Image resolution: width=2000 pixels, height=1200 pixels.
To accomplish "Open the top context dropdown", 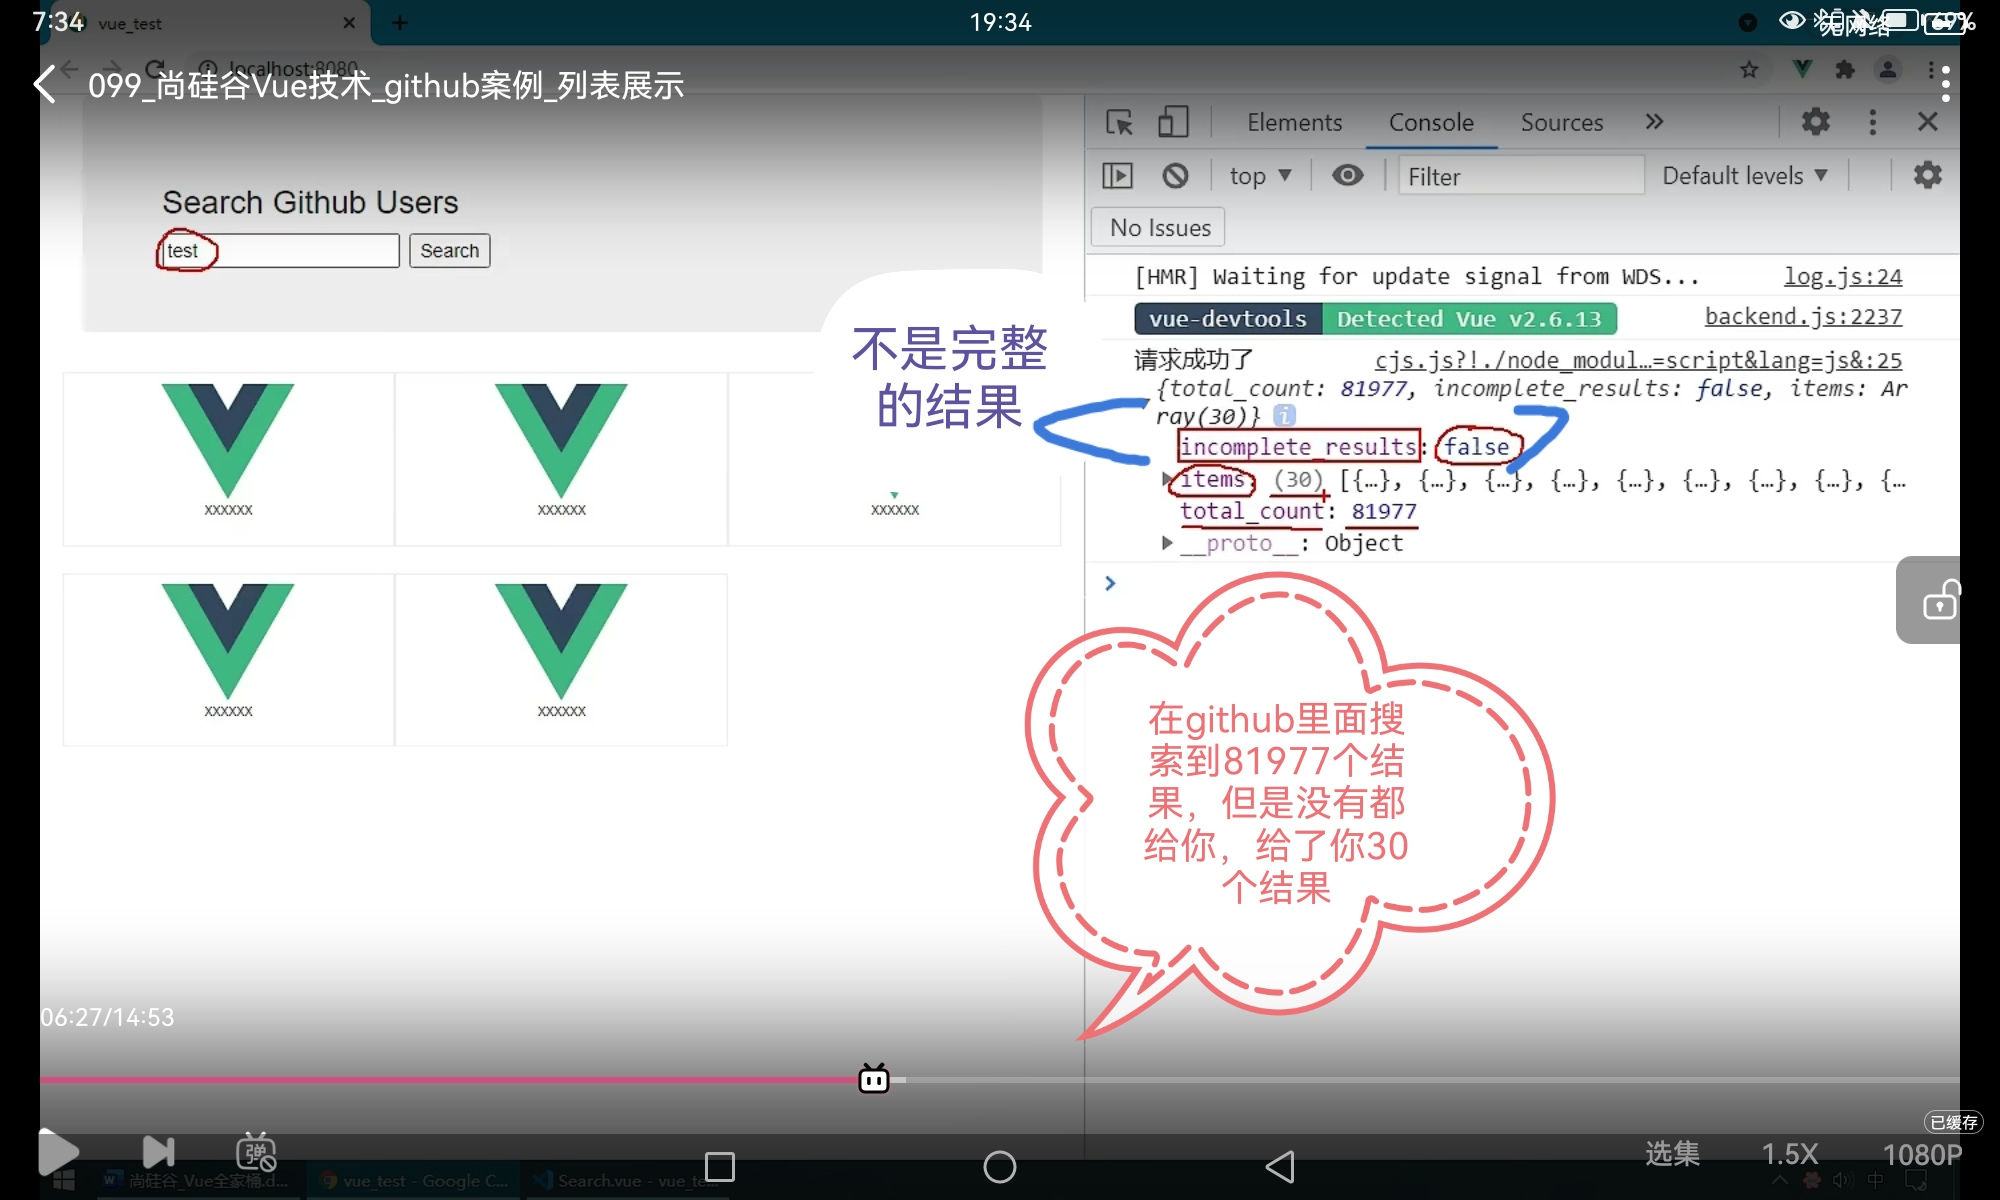I will tap(1260, 176).
